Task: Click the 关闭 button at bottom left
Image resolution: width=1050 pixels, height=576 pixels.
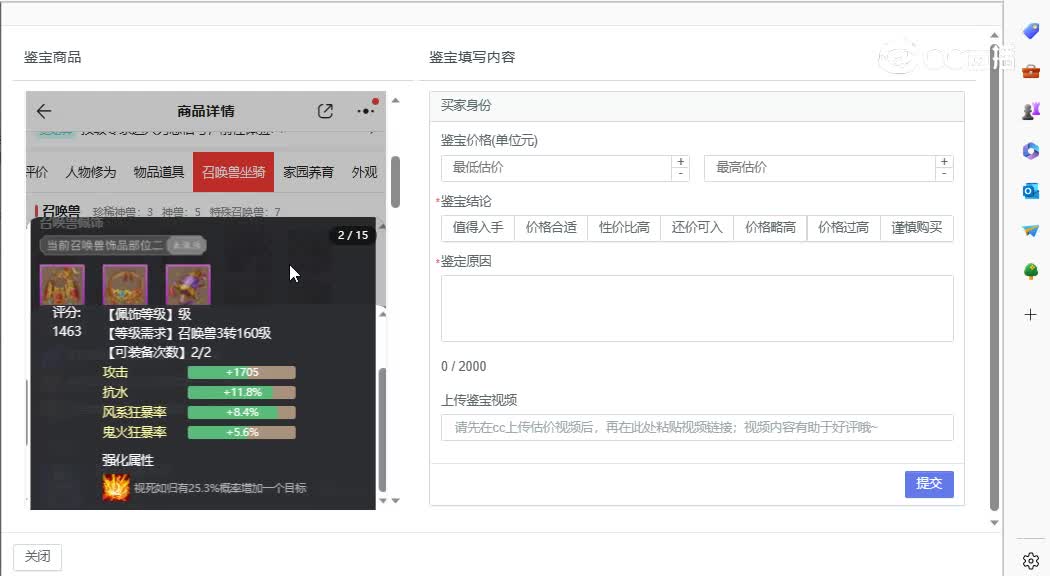Action: coord(38,557)
